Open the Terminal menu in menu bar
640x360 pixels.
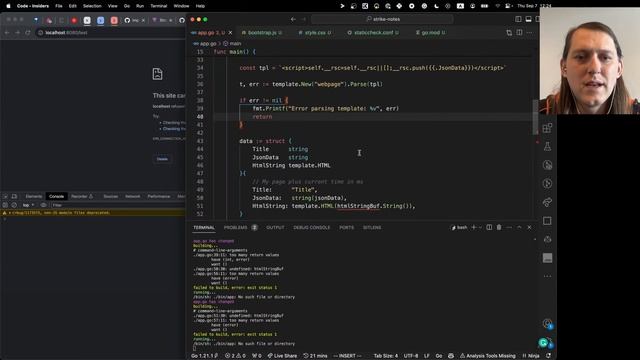(x=158, y=6)
